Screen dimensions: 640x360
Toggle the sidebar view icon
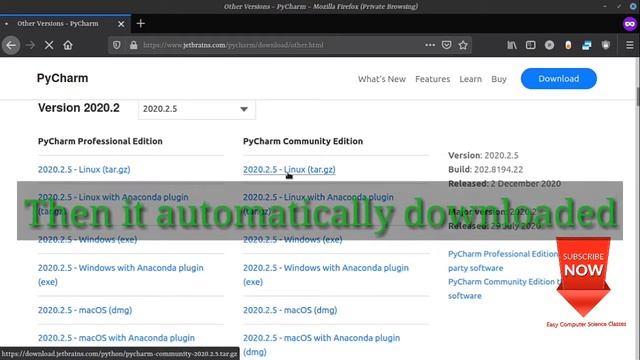click(x=531, y=45)
